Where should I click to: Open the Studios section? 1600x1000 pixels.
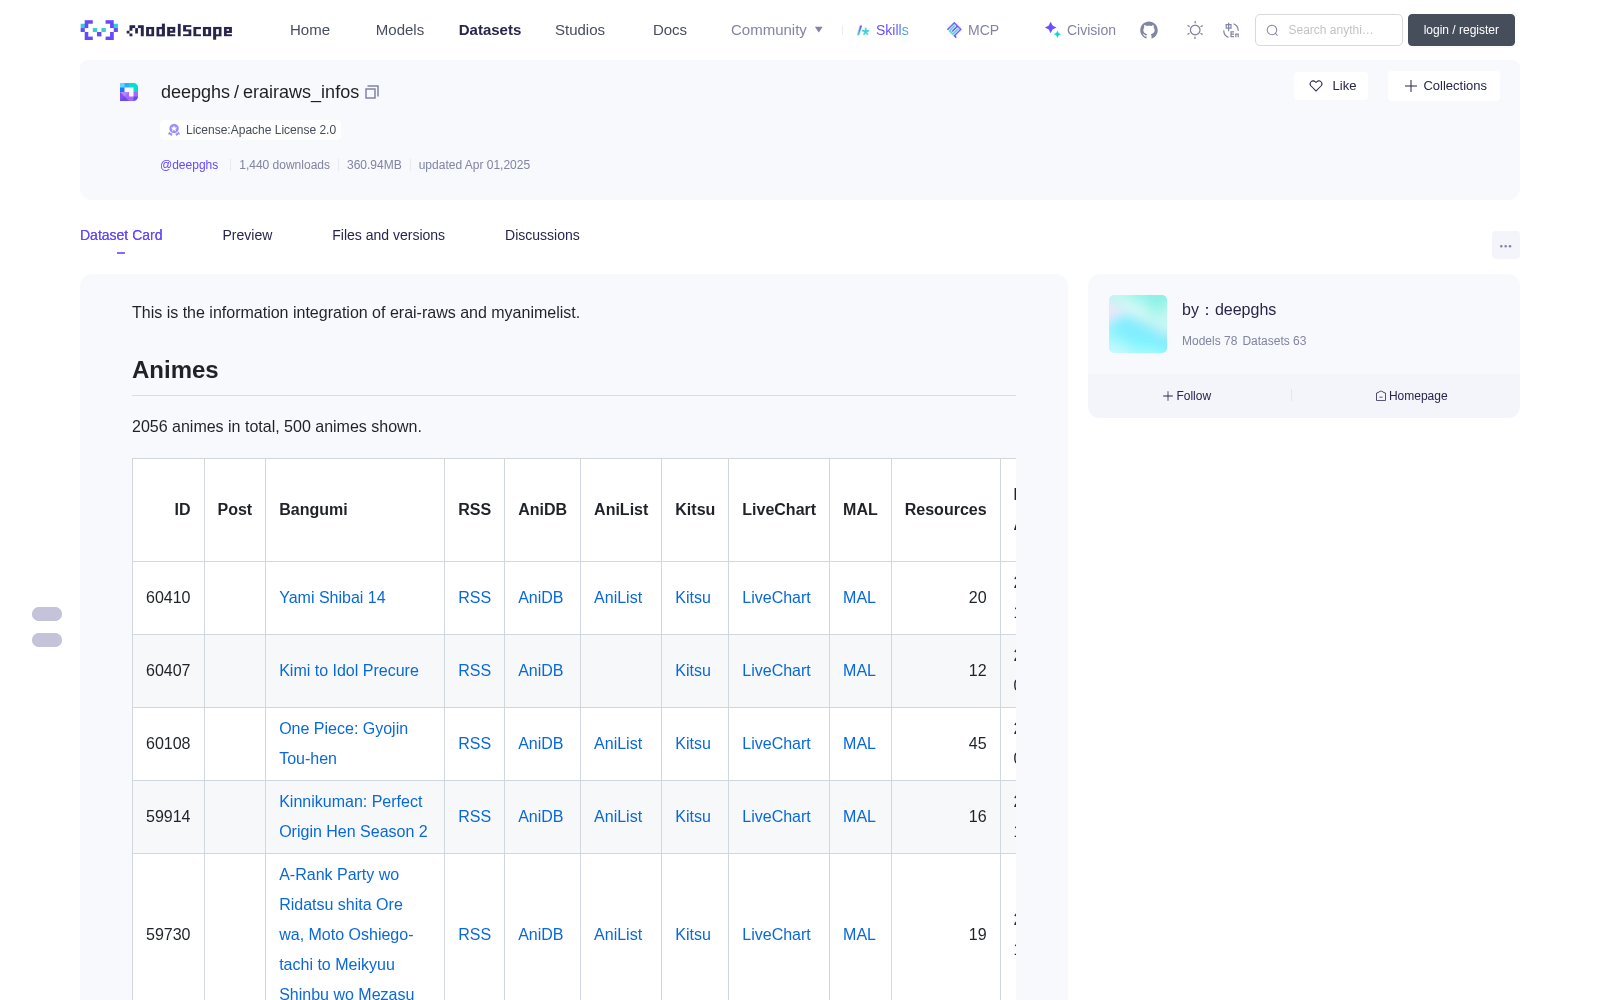point(580,30)
